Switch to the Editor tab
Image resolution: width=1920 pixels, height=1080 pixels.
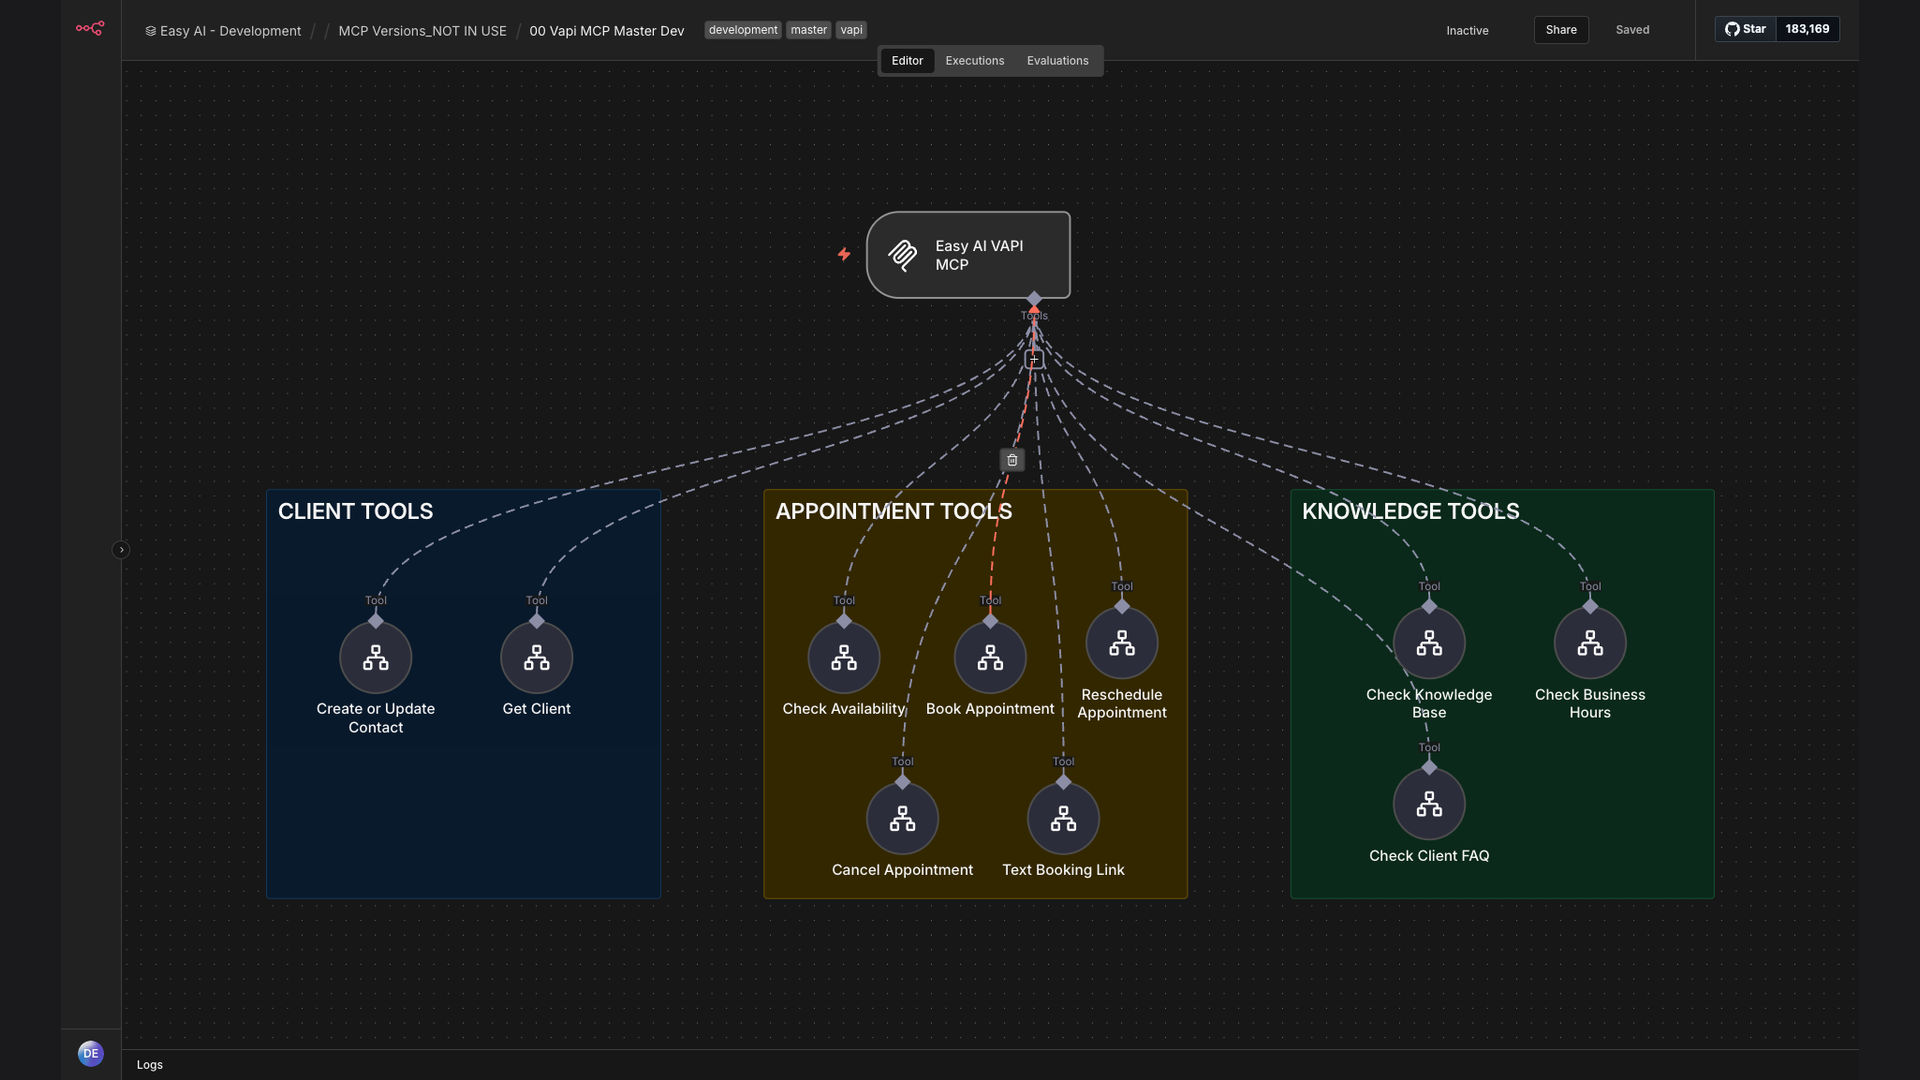point(907,61)
